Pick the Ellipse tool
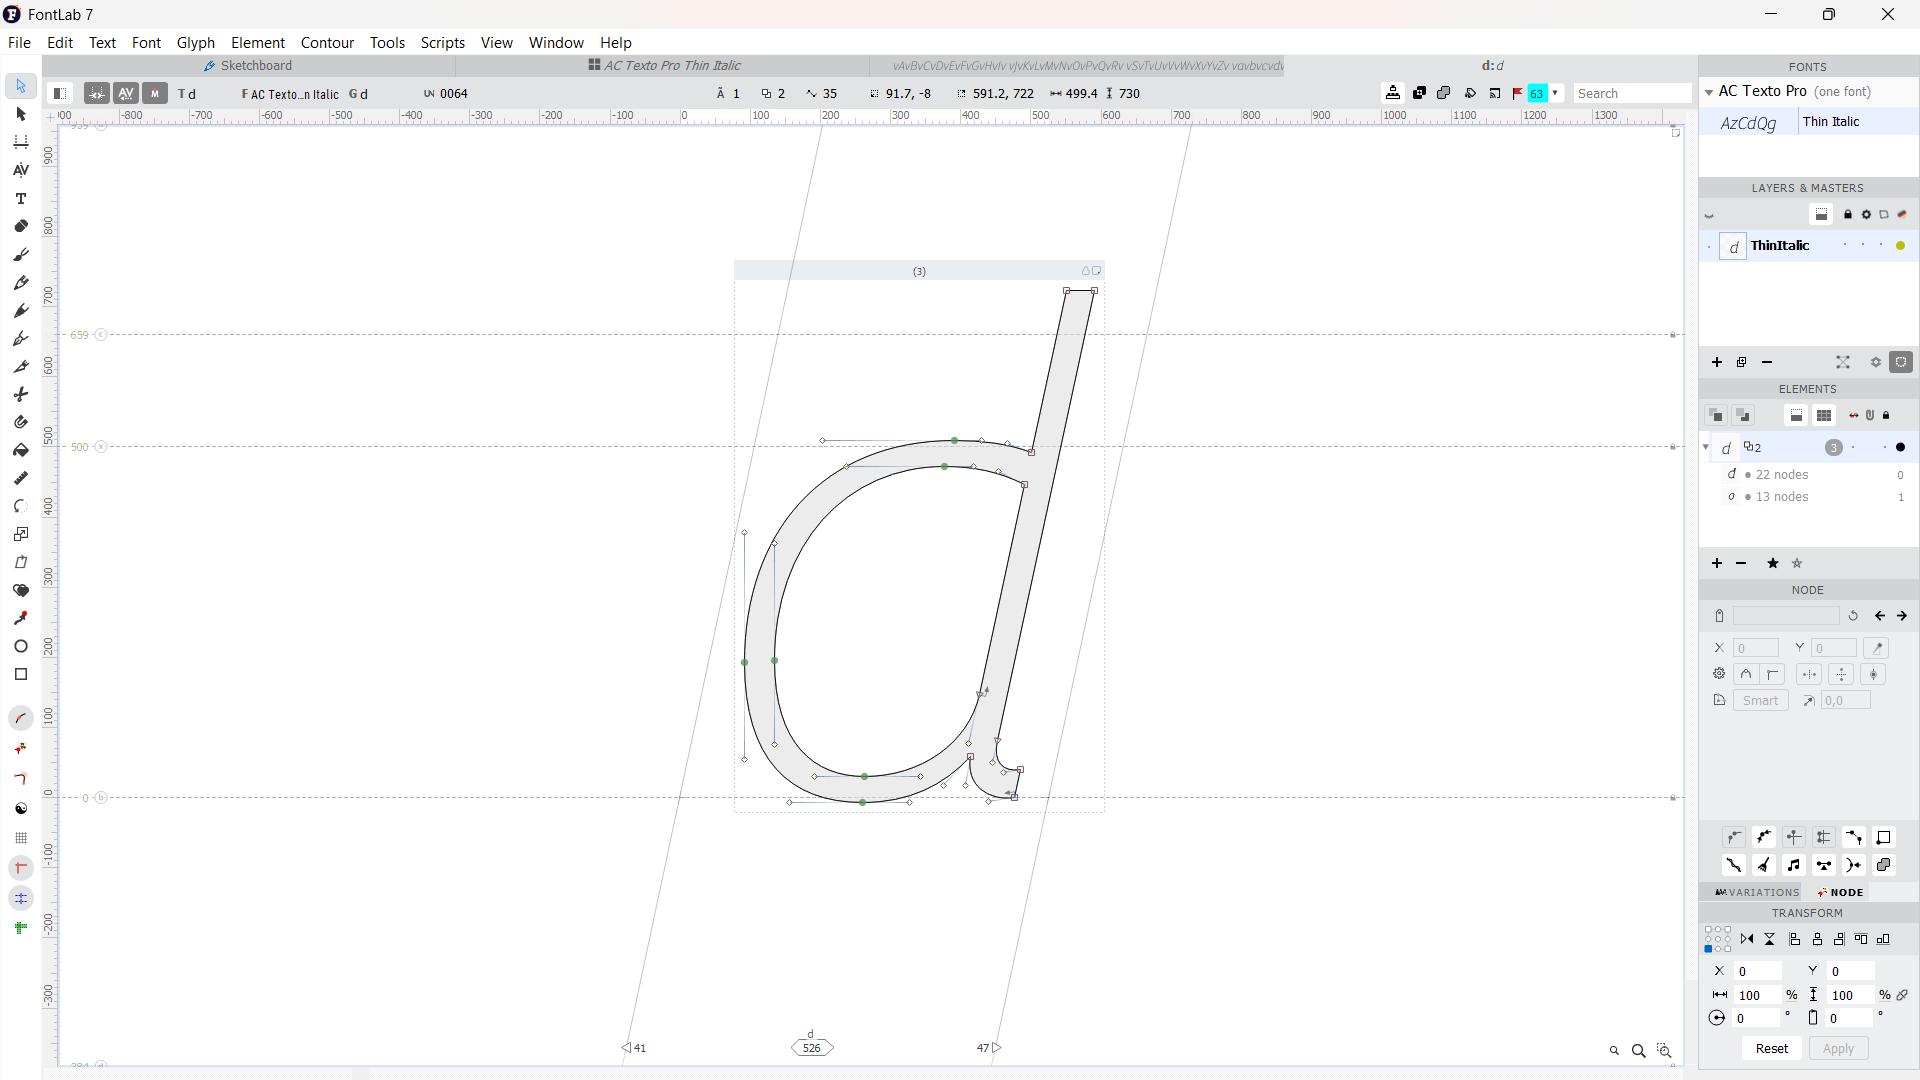The image size is (1920, 1080). coord(20,647)
